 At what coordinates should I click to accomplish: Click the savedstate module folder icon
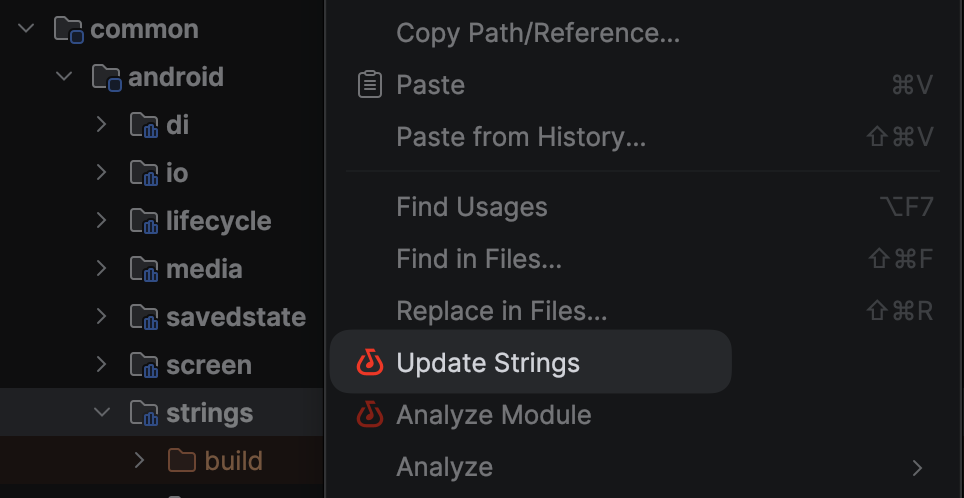point(145,317)
